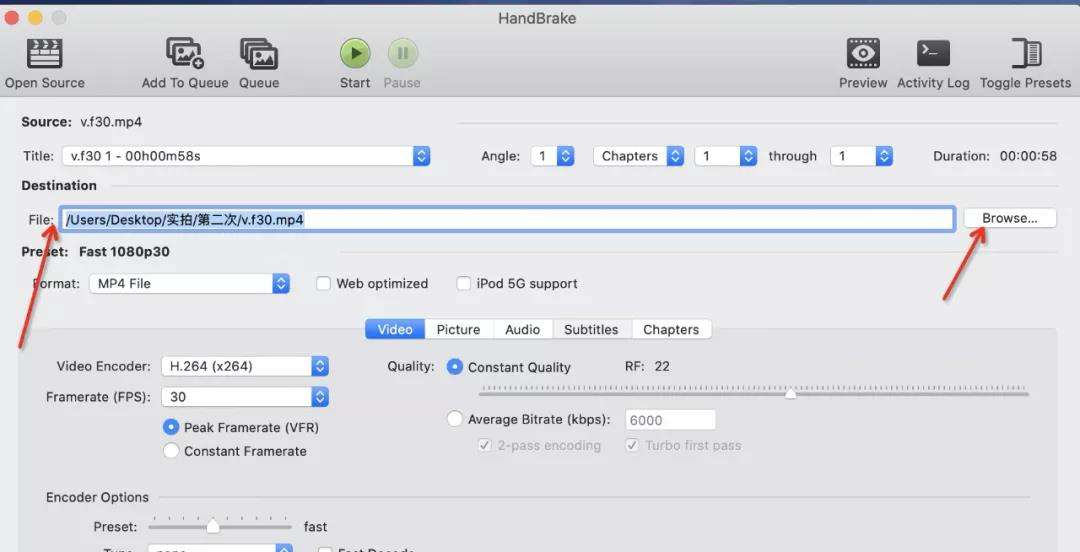Open the Framerate (FPS) dropdown
This screenshot has height=552, width=1080.
point(245,397)
